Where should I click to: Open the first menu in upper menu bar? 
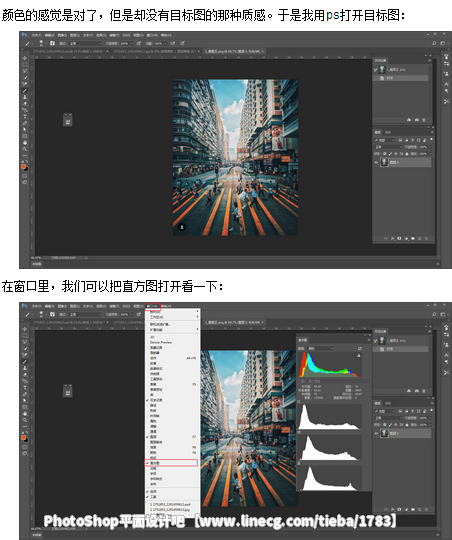(37, 35)
